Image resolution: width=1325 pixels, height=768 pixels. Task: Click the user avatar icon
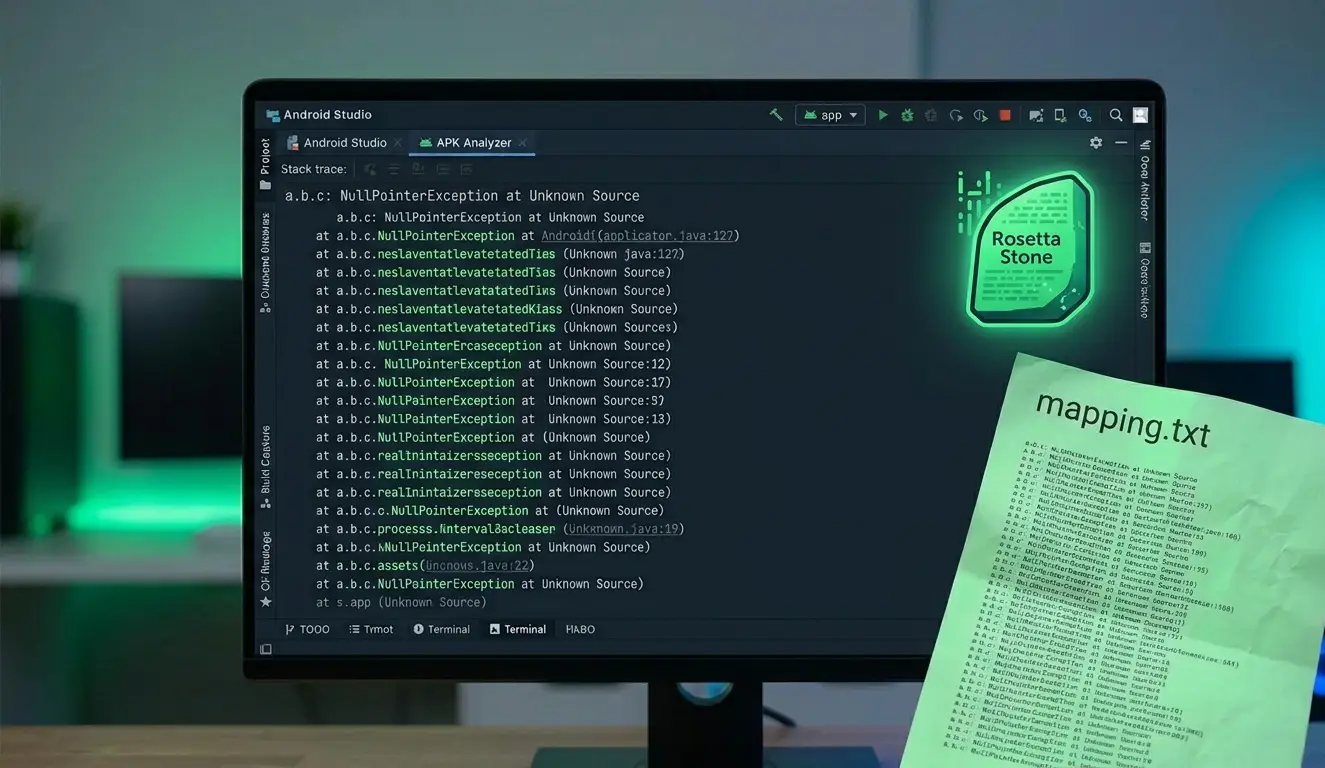[1141, 115]
